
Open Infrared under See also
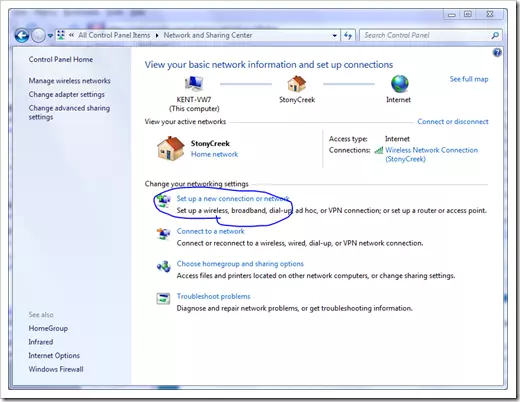41,342
